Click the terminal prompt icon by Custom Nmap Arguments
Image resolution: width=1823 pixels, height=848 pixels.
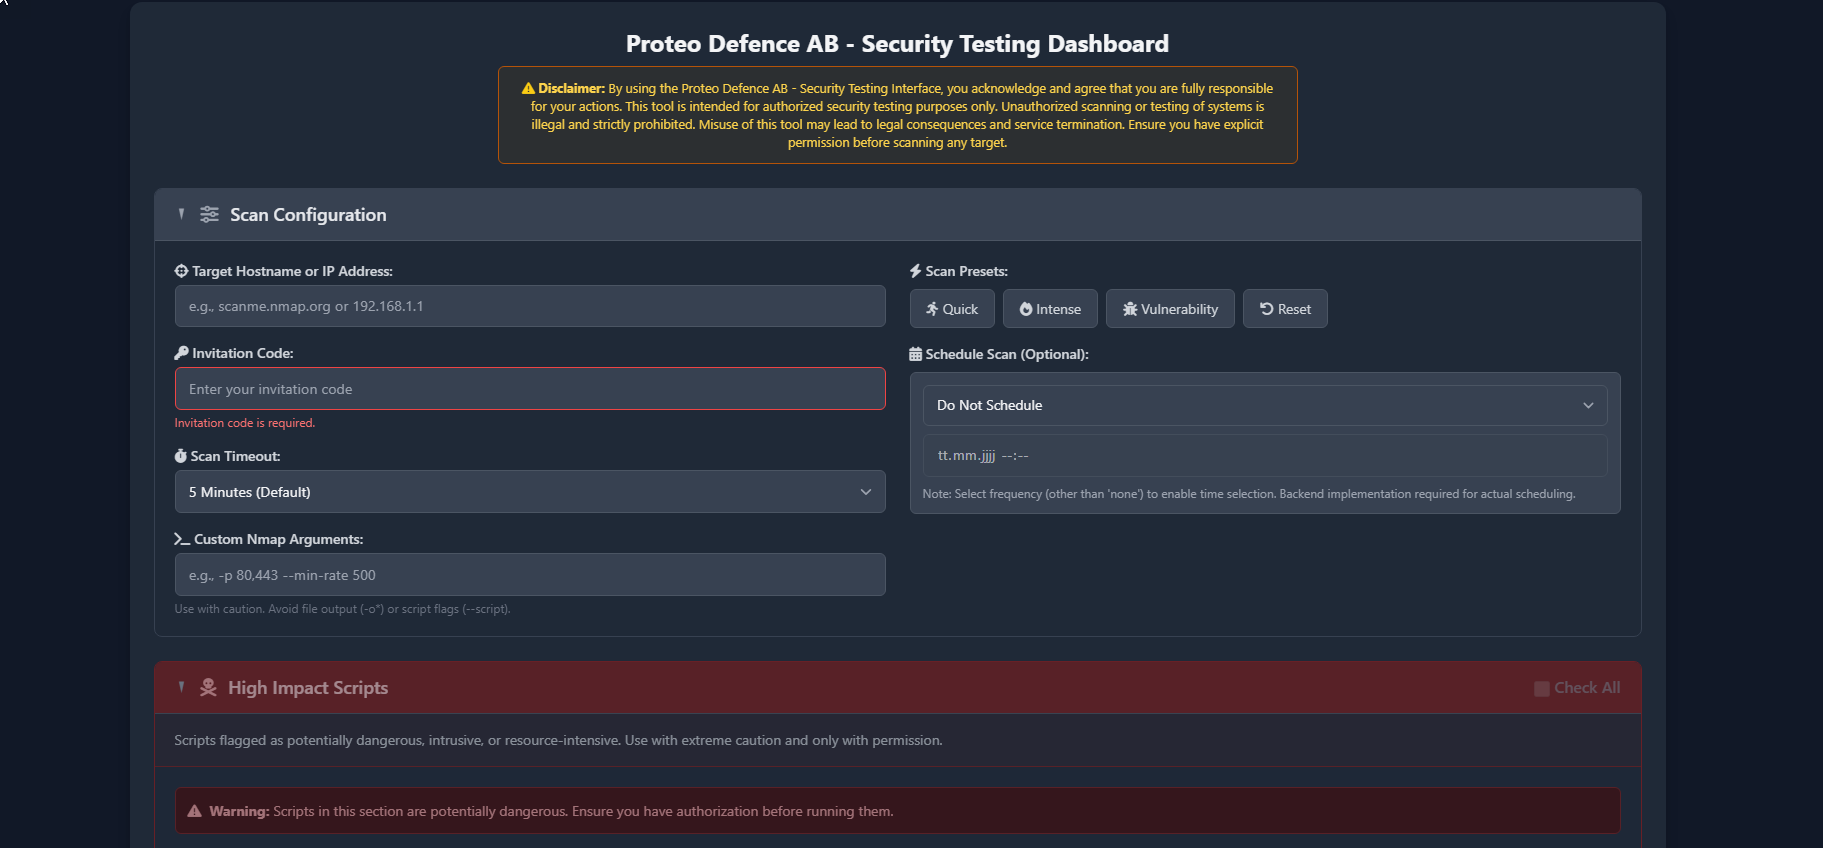pos(182,539)
